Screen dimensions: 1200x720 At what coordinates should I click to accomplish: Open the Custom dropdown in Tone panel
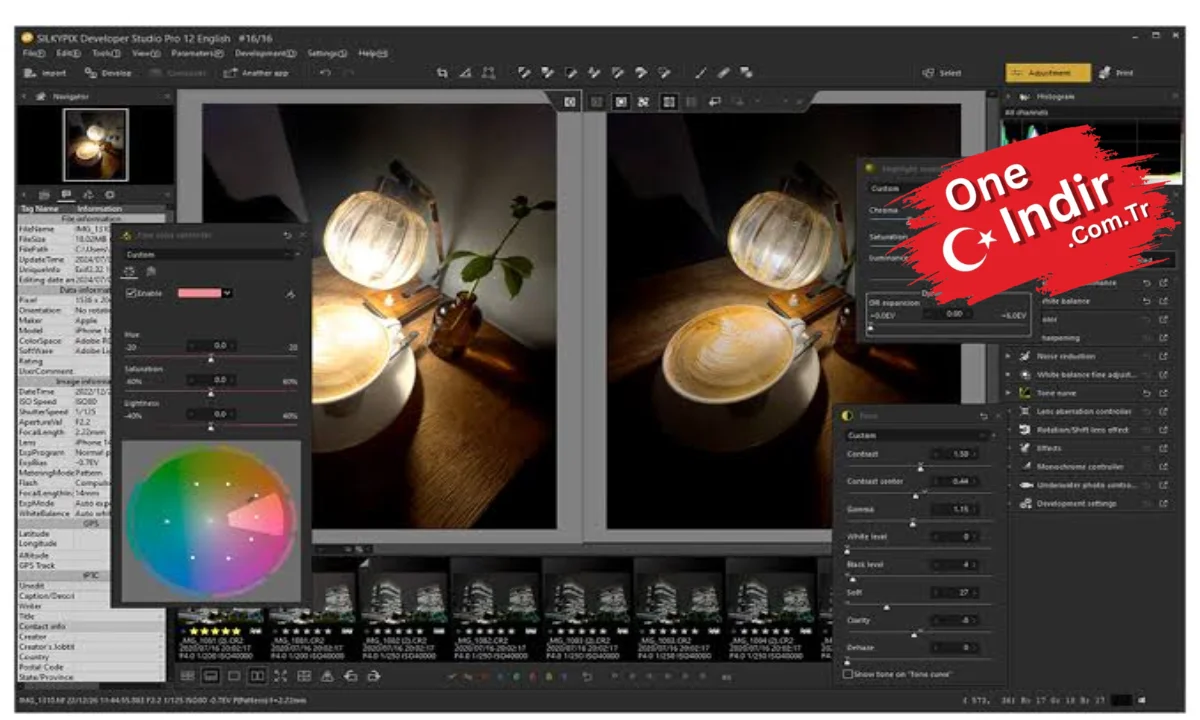click(x=918, y=435)
